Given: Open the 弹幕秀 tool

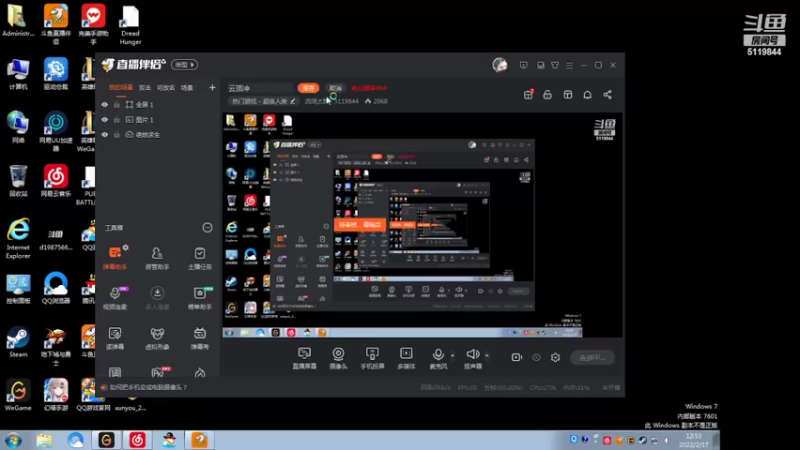Looking at the screenshot, I should pos(199,338).
